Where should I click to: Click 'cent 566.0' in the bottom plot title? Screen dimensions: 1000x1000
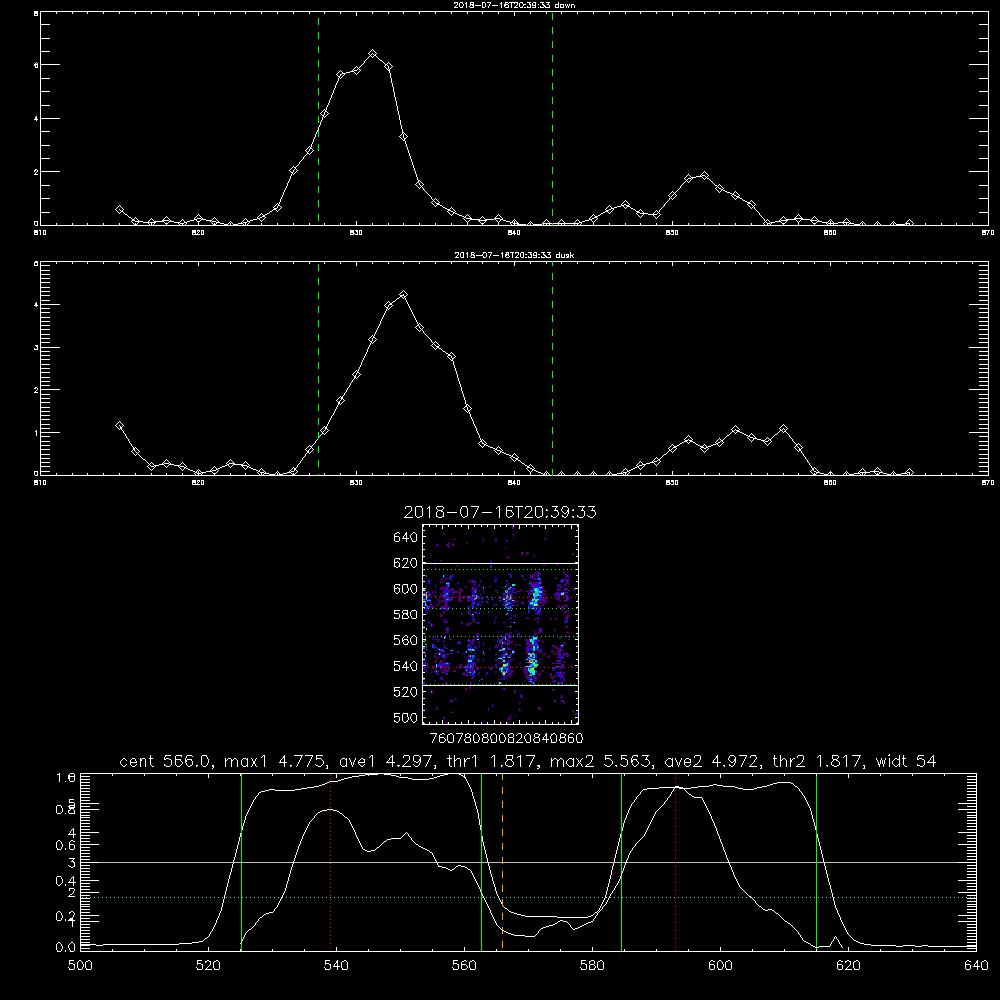[166, 761]
